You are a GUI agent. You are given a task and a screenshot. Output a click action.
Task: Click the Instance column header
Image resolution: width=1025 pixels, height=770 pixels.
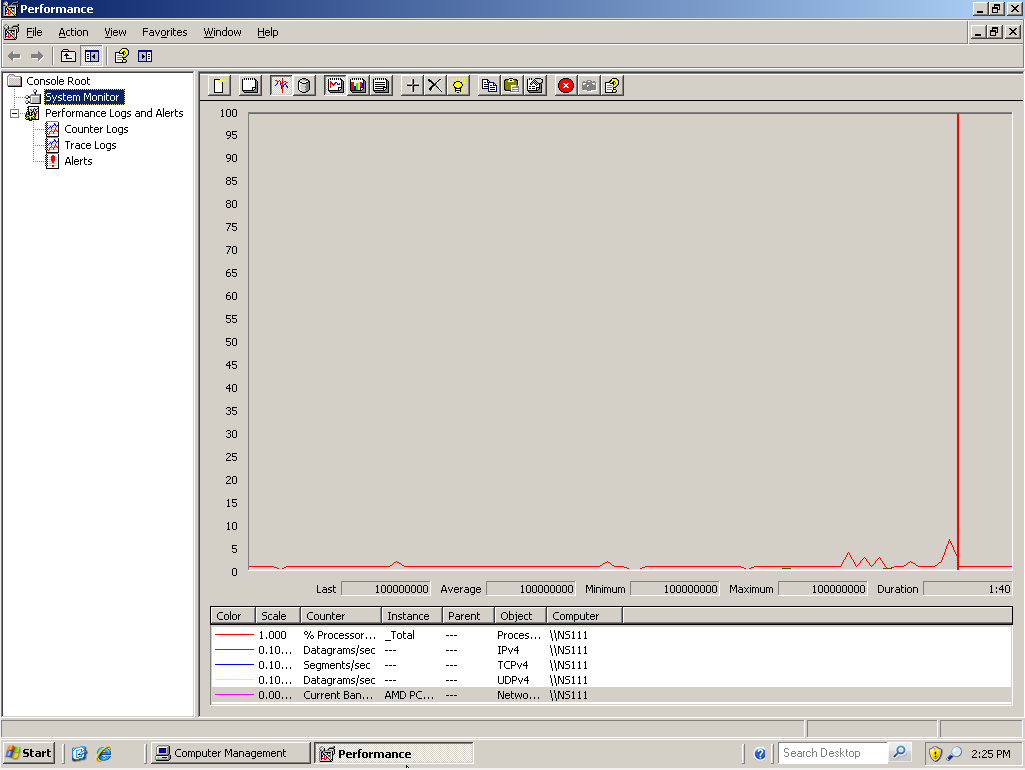pos(412,616)
